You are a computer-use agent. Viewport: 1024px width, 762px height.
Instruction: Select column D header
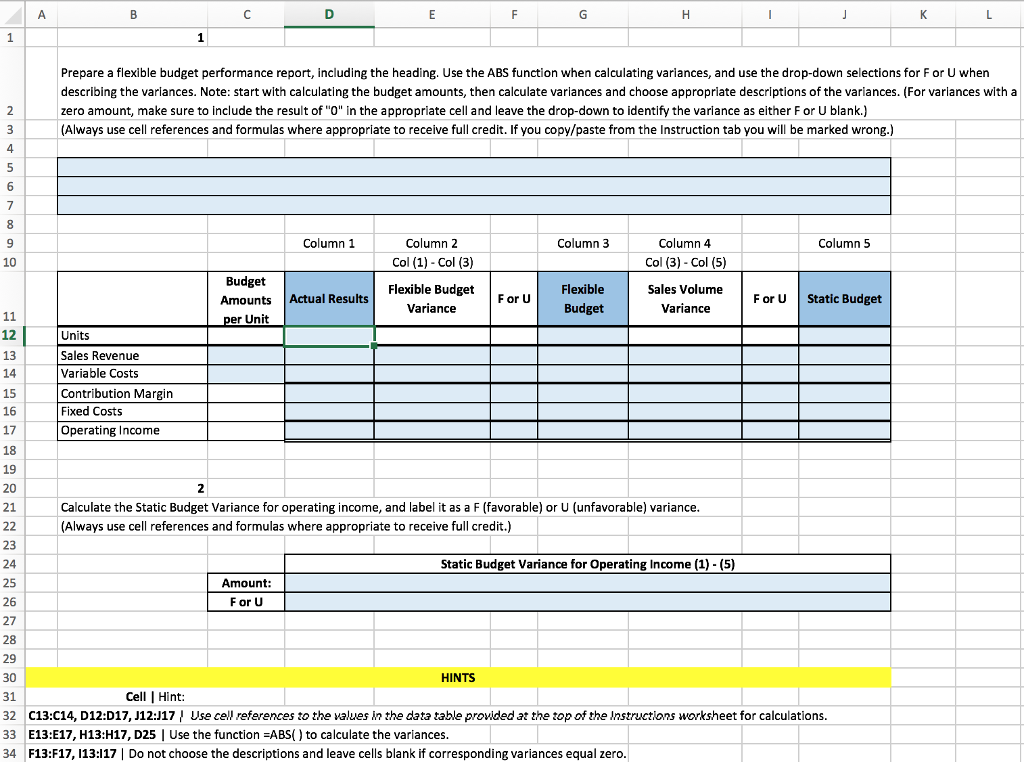(x=329, y=14)
